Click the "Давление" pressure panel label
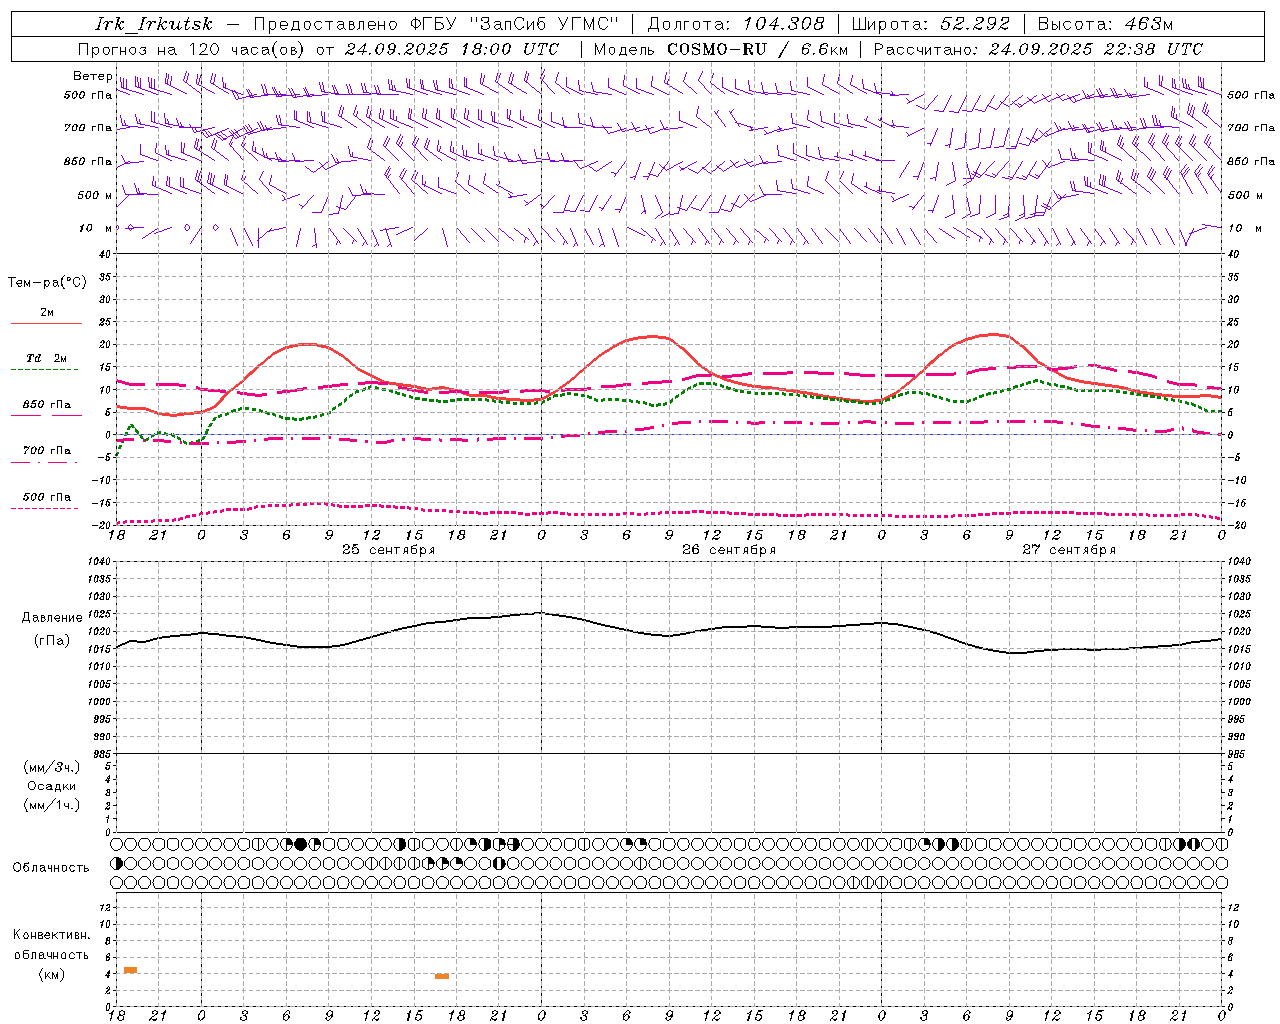This screenshot has height=1024, width=1280. 50,618
